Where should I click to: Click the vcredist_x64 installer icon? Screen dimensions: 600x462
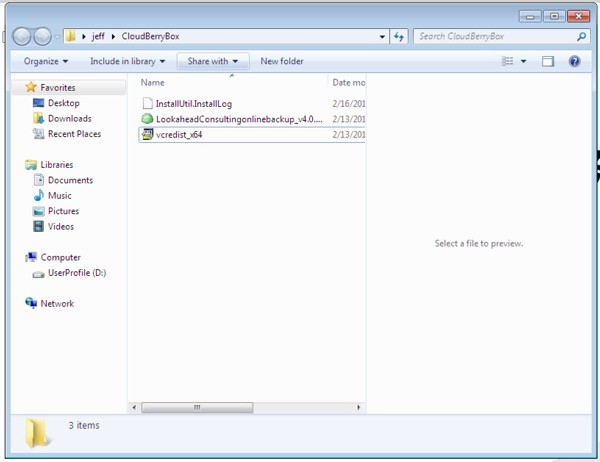[147, 134]
